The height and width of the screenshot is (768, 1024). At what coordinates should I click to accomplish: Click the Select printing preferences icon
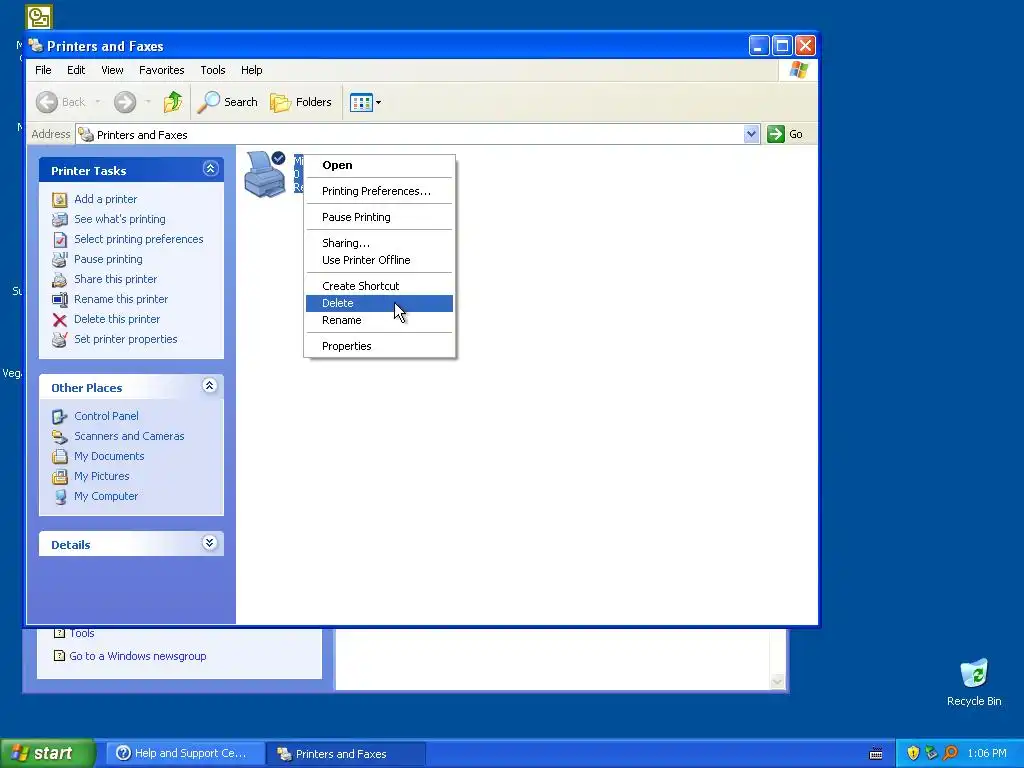[x=59, y=240]
